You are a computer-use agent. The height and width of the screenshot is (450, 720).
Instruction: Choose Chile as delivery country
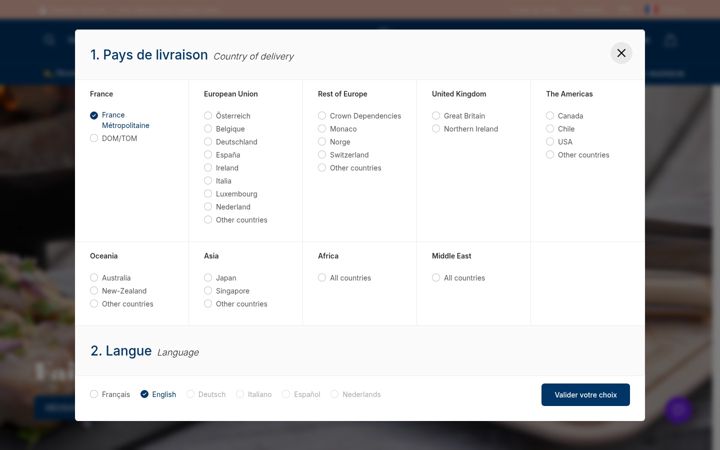[x=560, y=129]
